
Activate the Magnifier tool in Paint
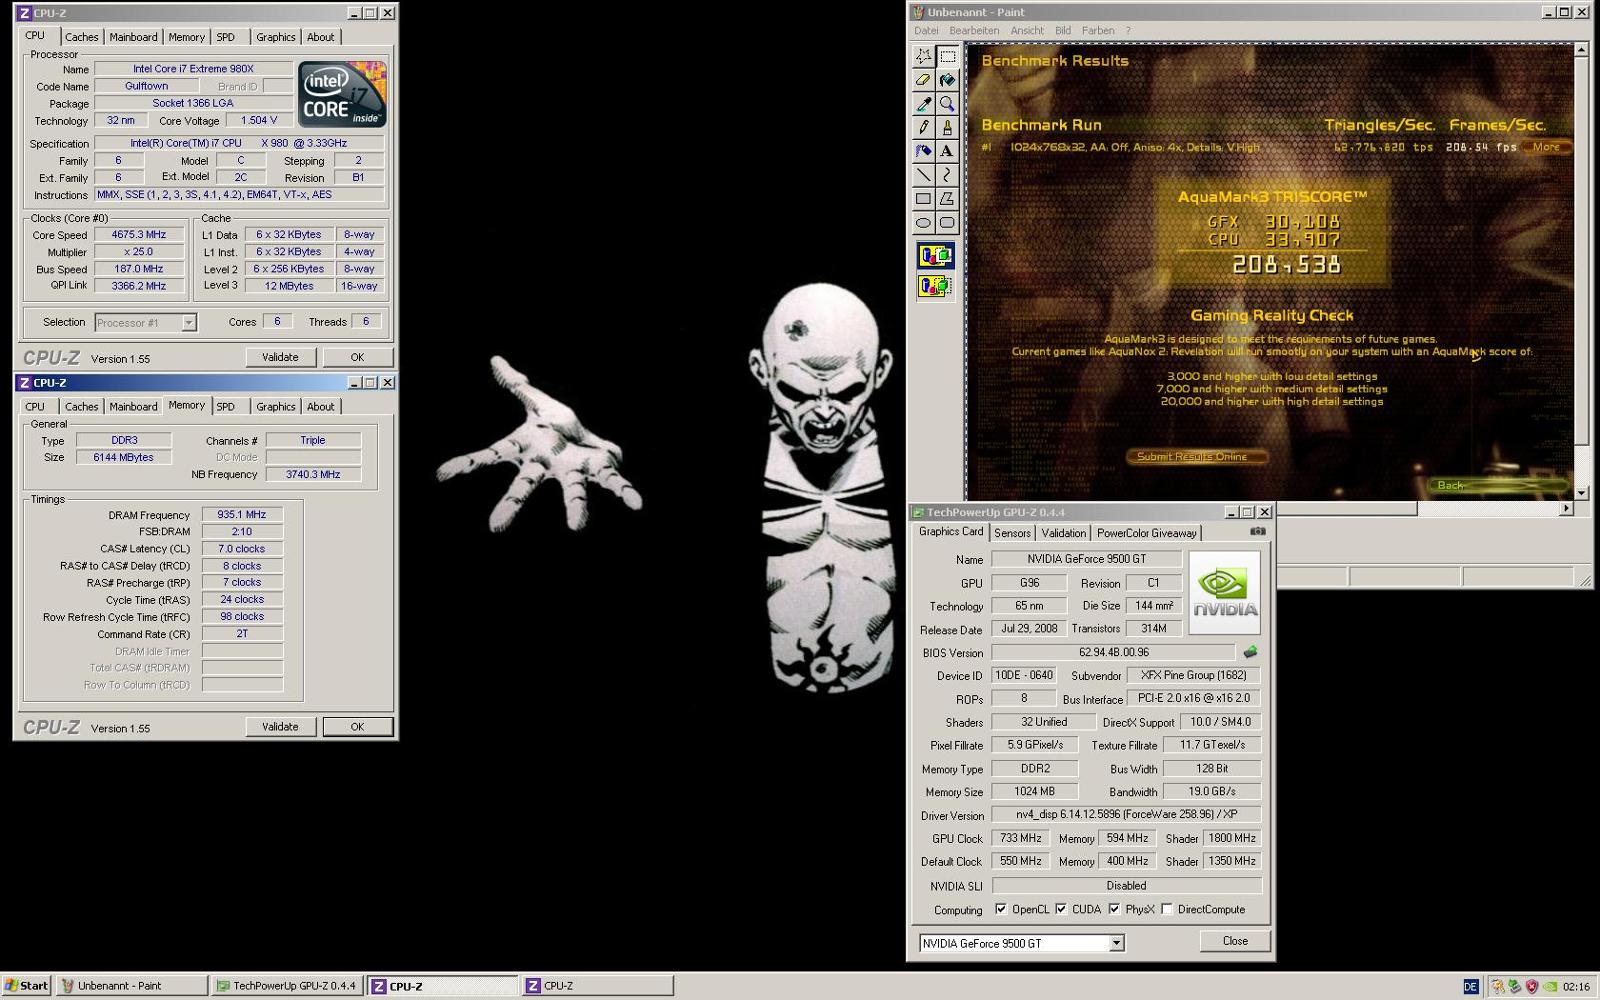947,104
